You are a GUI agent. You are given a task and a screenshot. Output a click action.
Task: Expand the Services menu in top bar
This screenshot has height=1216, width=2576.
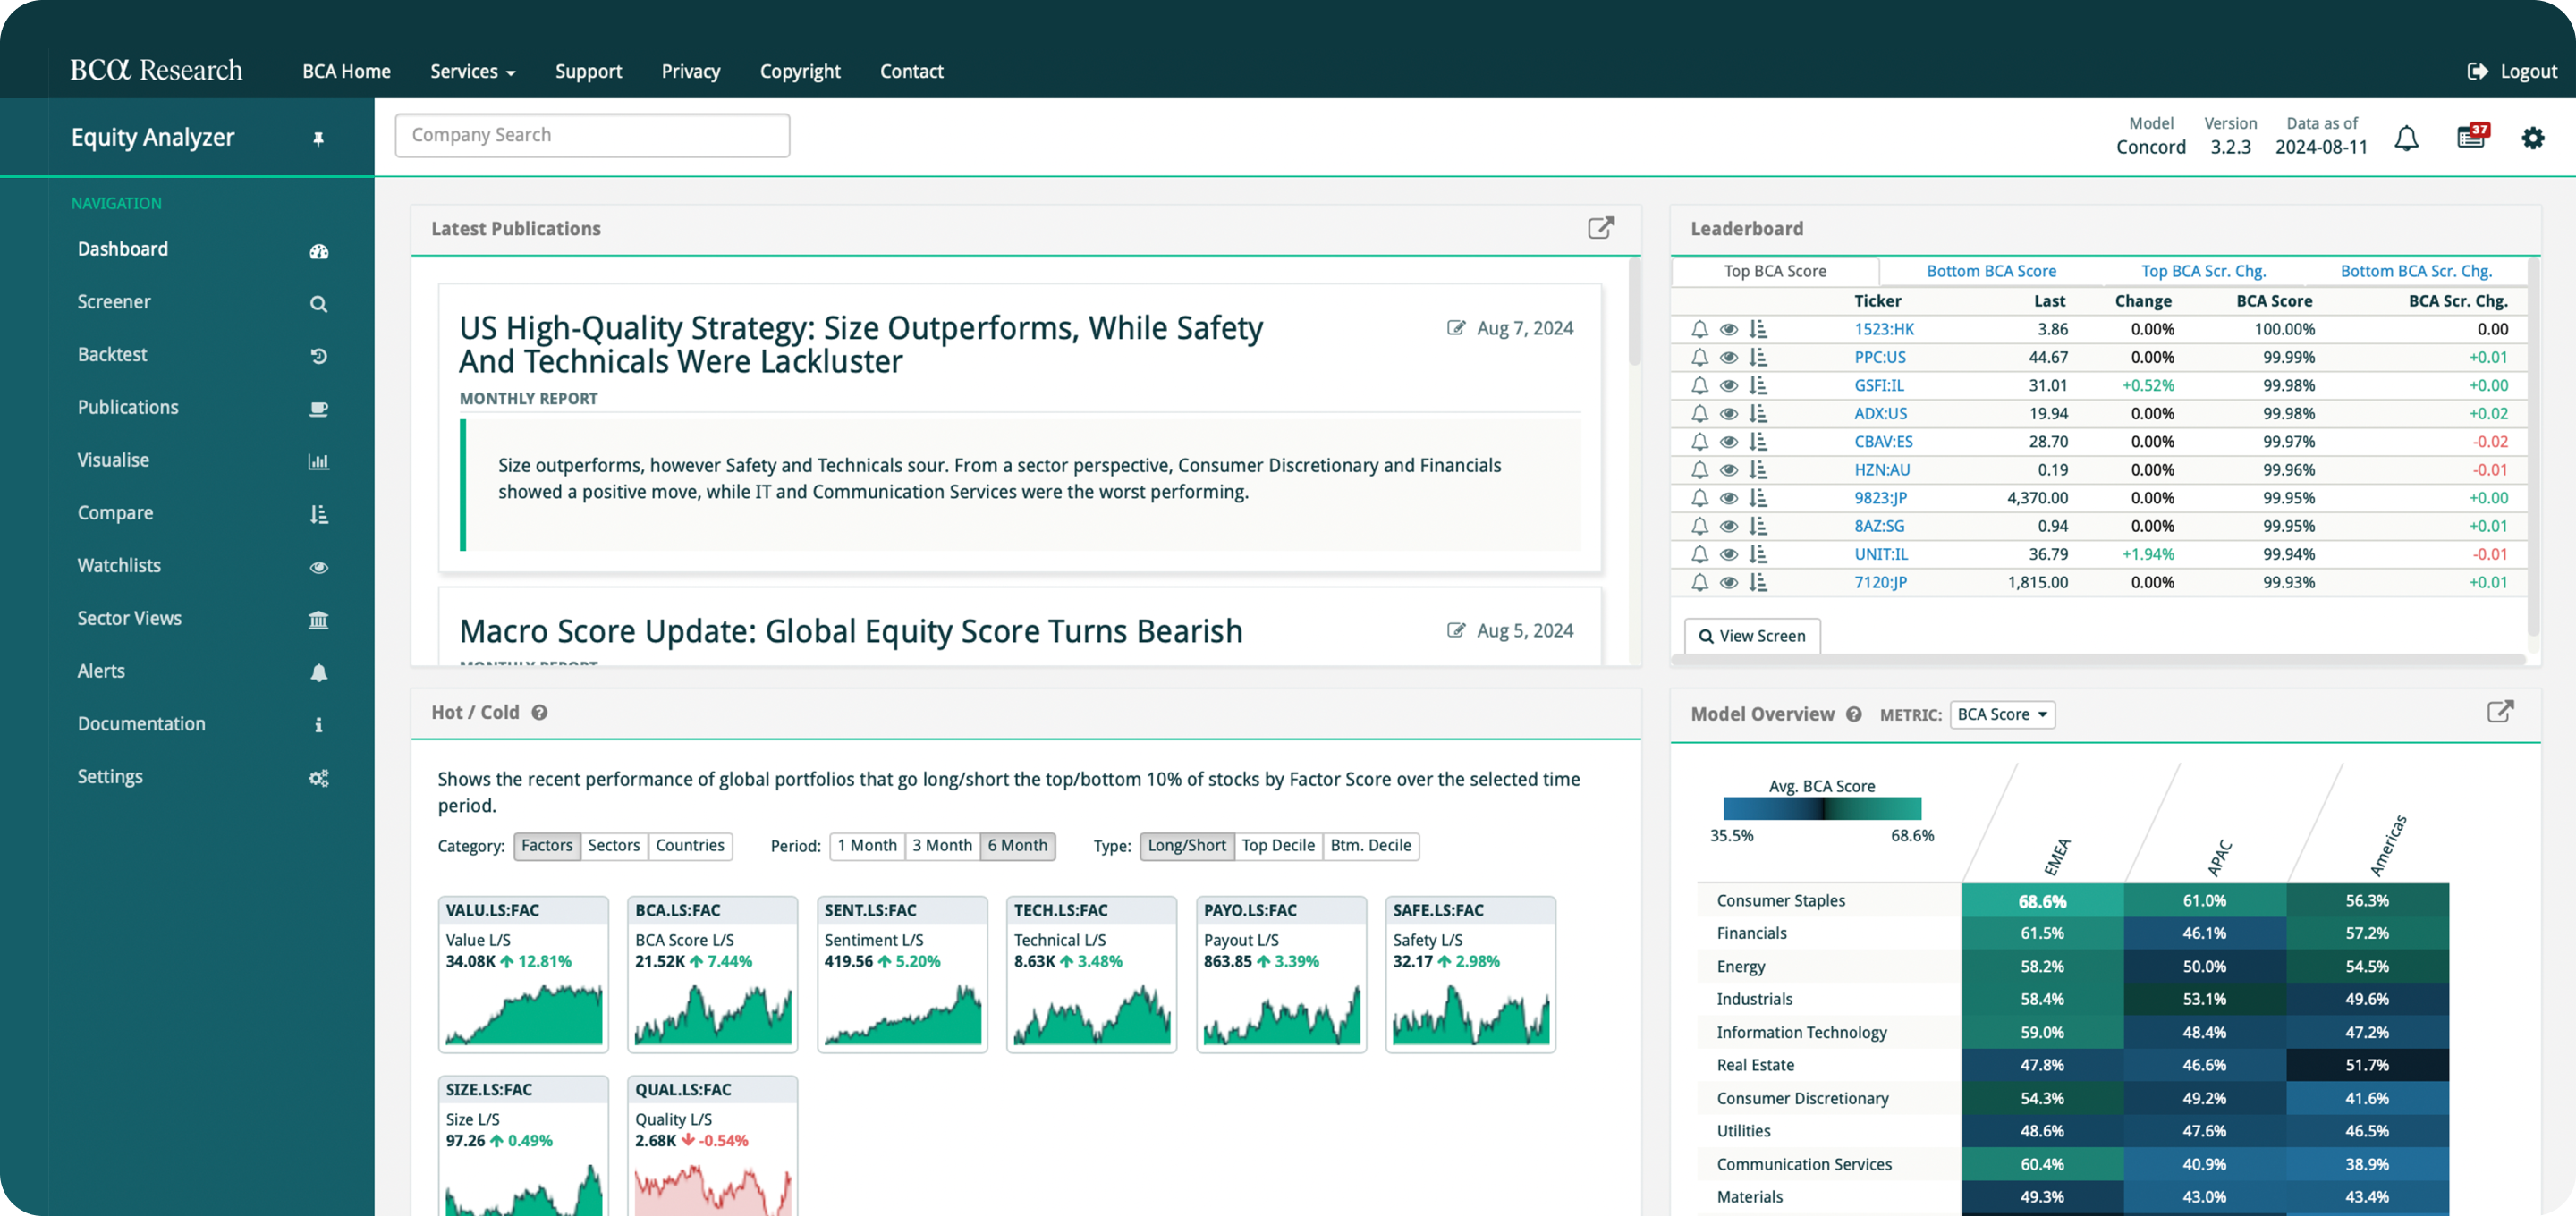point(472,71)
